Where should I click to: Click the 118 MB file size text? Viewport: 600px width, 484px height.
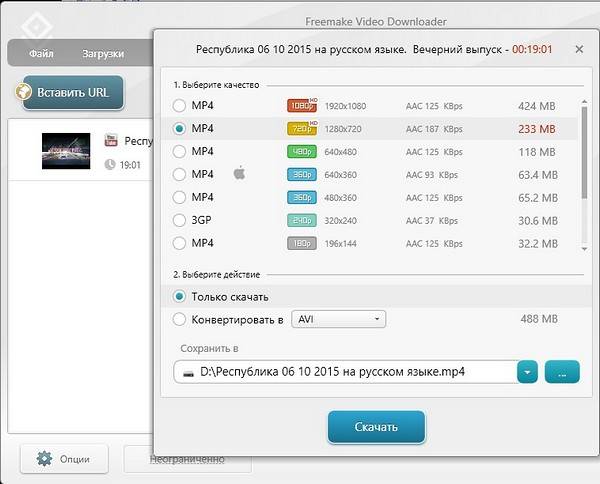point(537,152)
